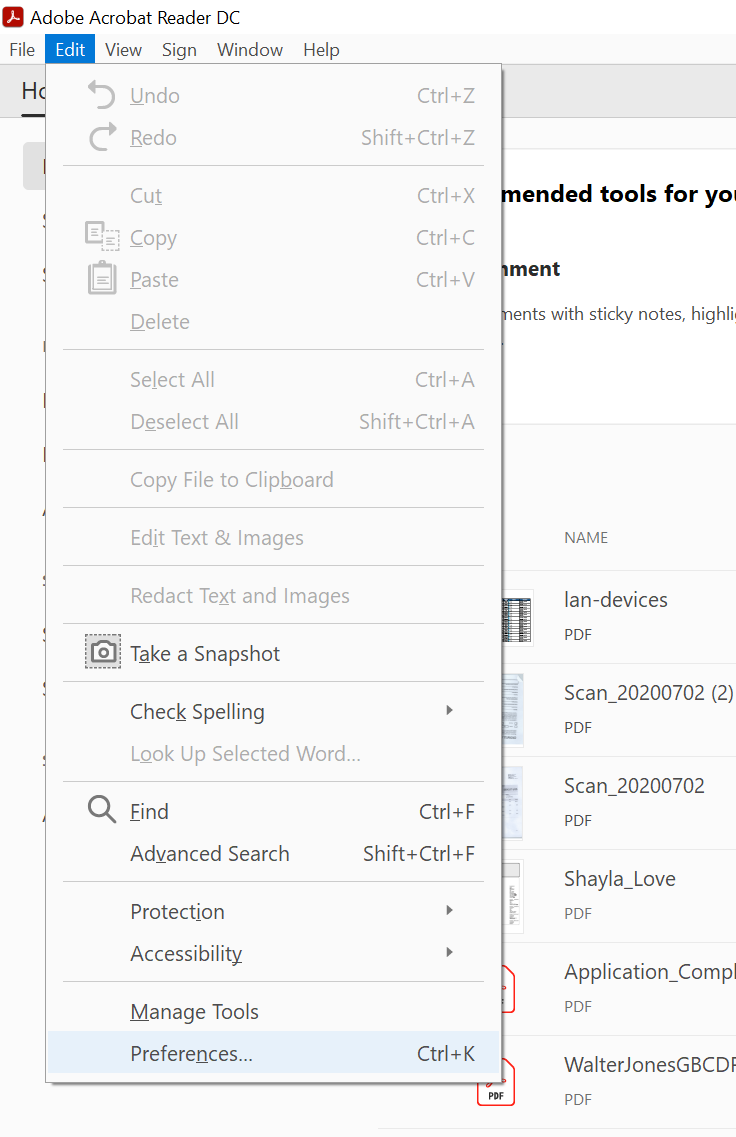
Task: Open the Help menu
Action: coord(321,49)
